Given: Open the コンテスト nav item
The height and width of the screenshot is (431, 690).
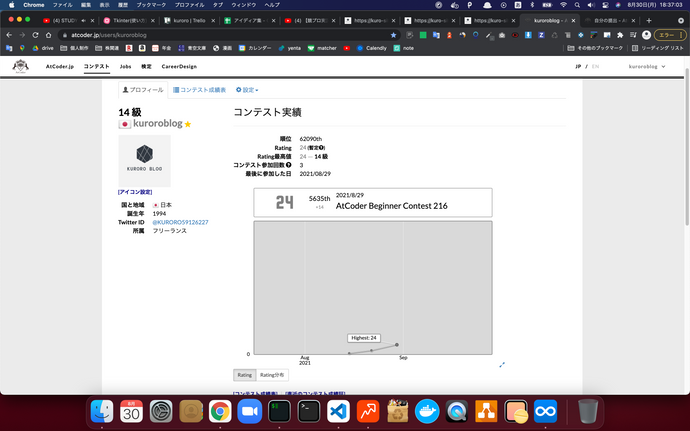Looking at the screenshot, I should (x=96, y=66).
